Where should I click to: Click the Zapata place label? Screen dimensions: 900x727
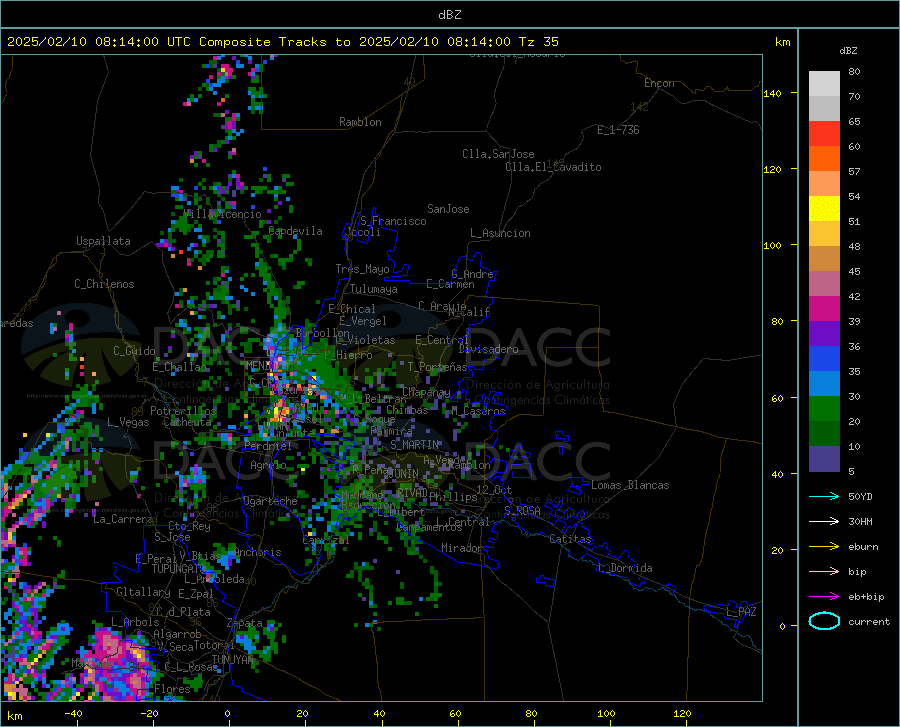coord(245,623)
